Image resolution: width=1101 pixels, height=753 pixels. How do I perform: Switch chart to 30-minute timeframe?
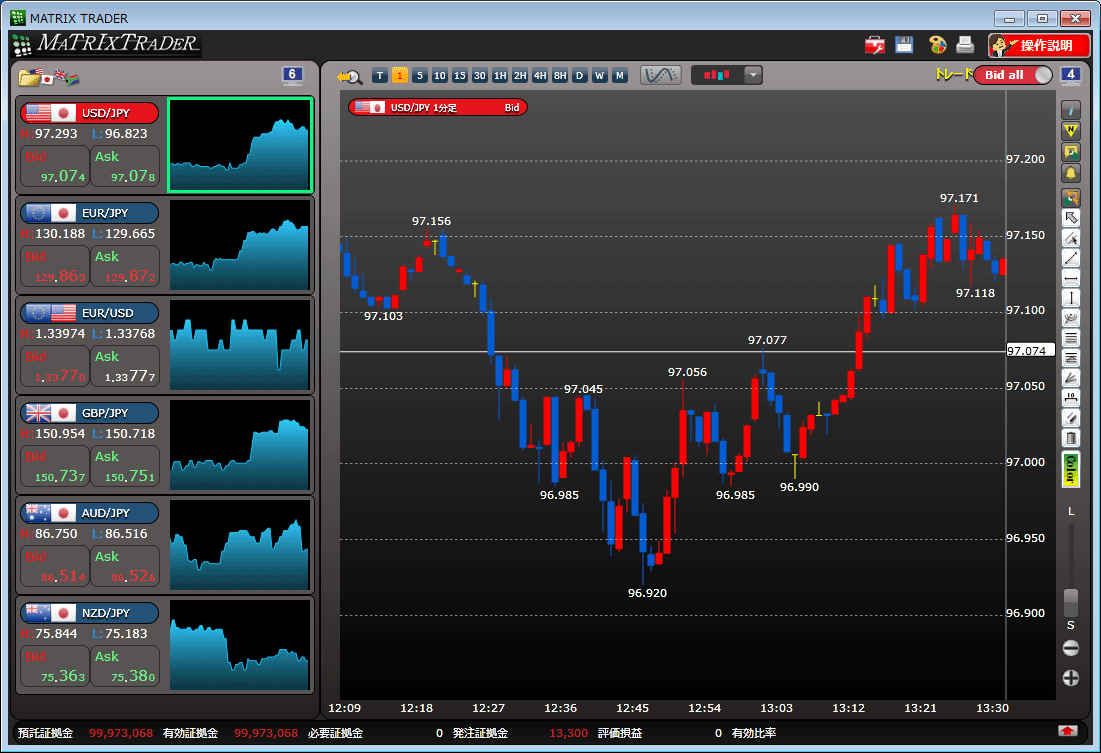pos(480,75)
